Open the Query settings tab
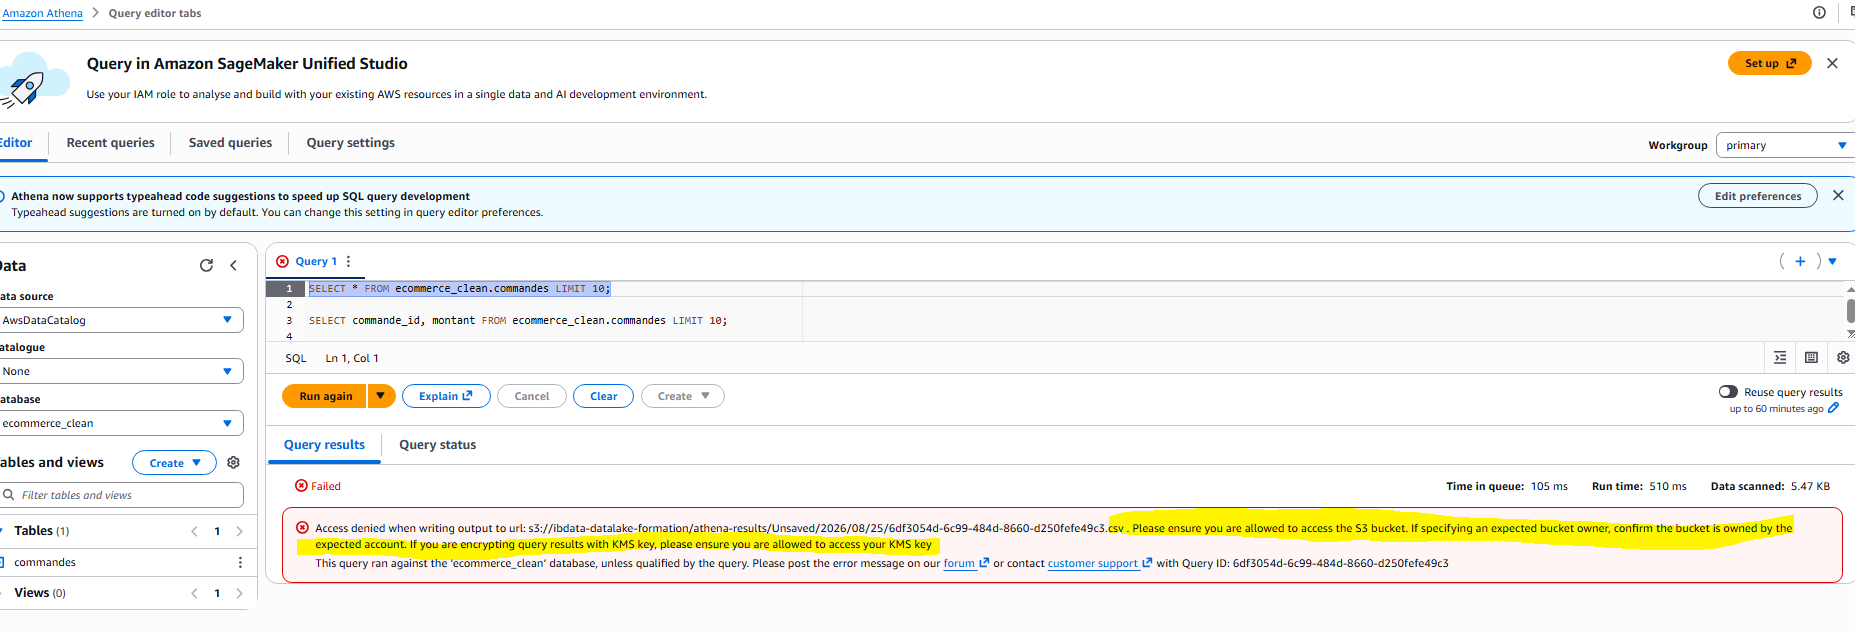This screenshot has width=1855, height=632. pos(350,143)
